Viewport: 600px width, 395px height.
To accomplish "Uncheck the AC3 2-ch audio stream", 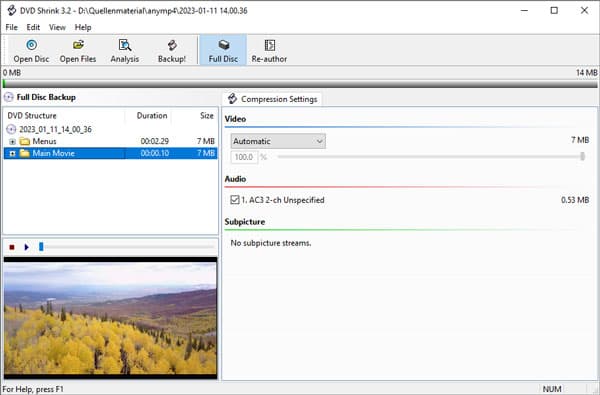I will [235, 200].
